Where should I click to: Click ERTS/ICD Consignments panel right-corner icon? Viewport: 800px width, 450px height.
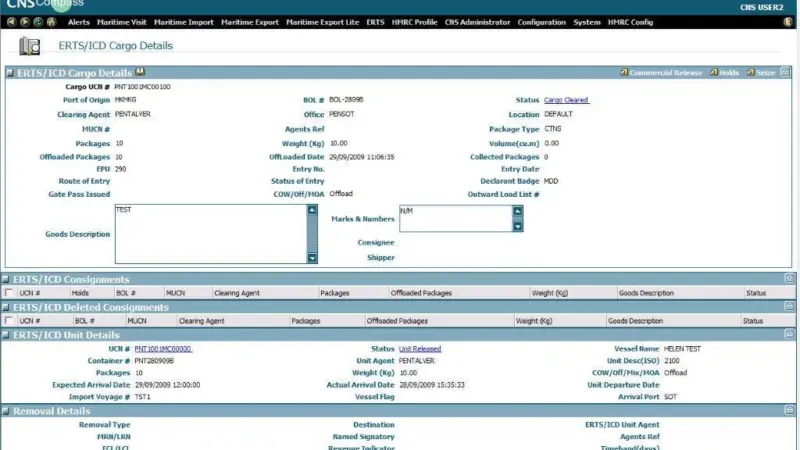pyautogui.click(x=789, y=279)
